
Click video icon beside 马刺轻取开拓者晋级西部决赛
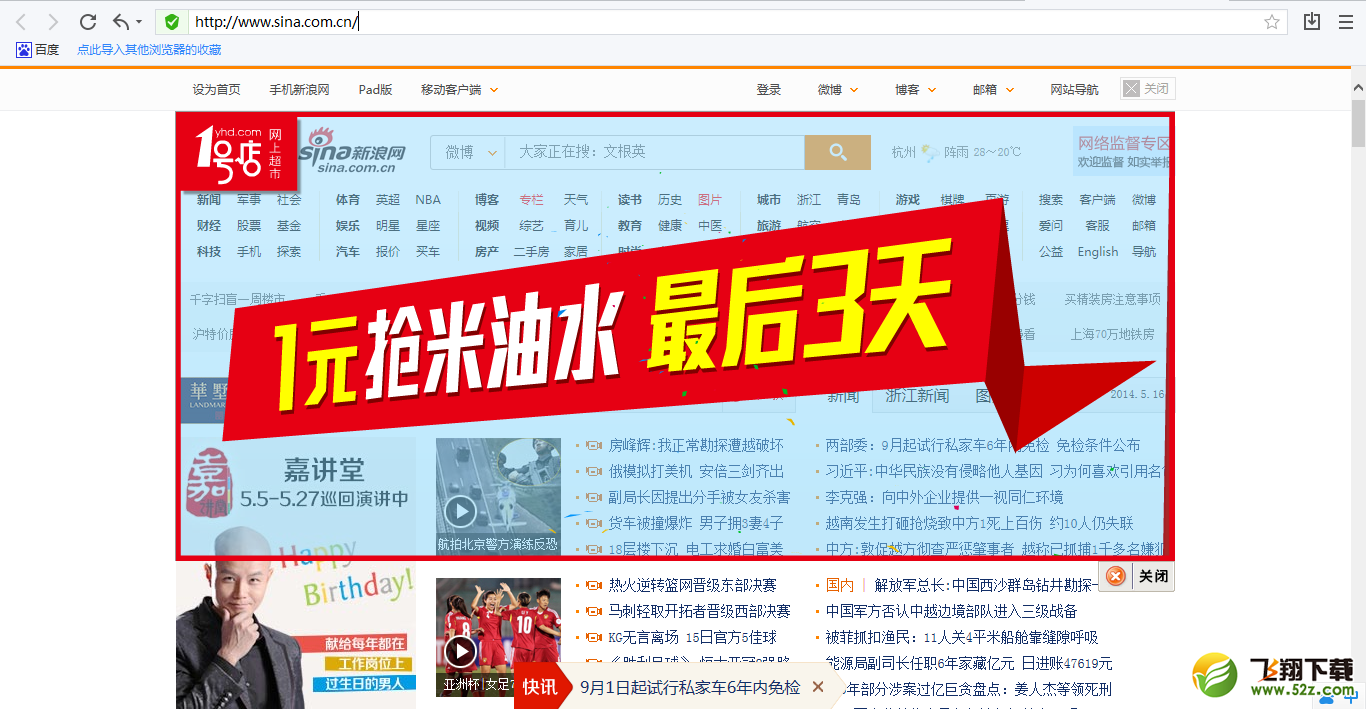593,611
